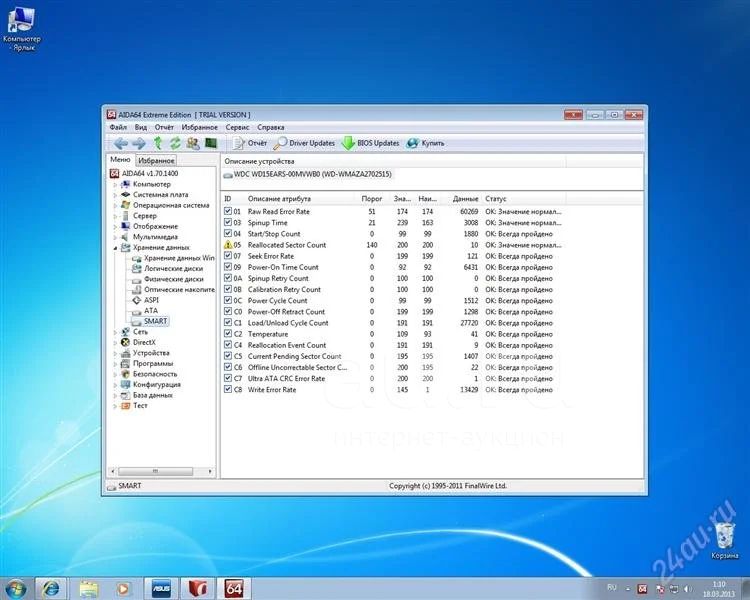This screenshot has width=750, height=600.
Task: Select Сервер in the tree
Action: coord(139,216)
